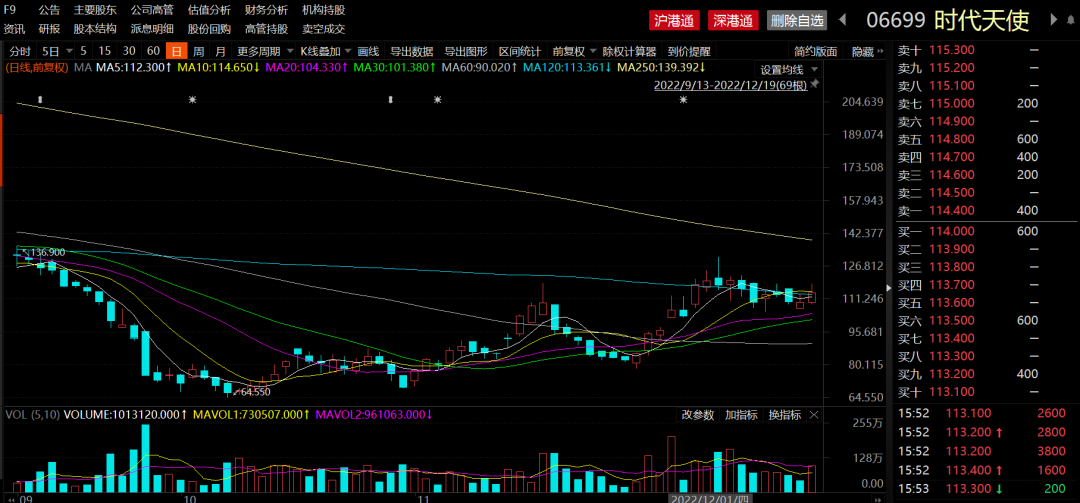Switch to daily K-line period 日
The height and width of the screenshot is (503, 1080).
(x=176, y=51)
